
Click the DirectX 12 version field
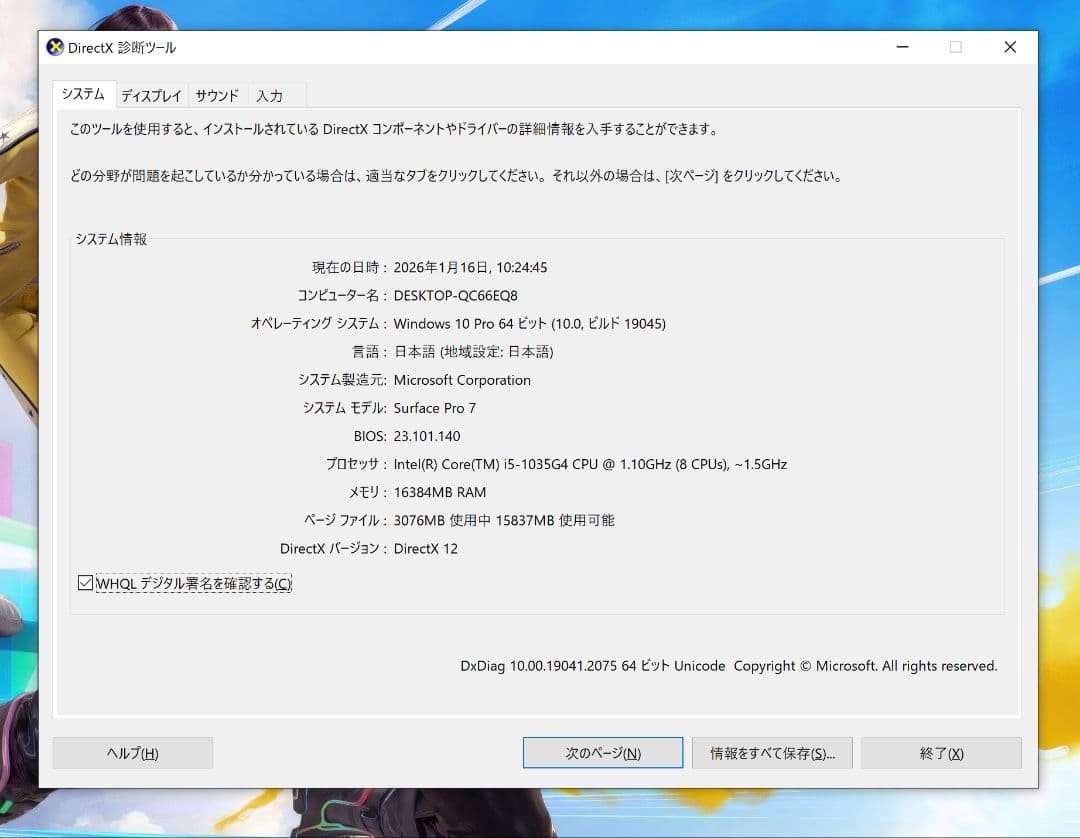point(426,548)
